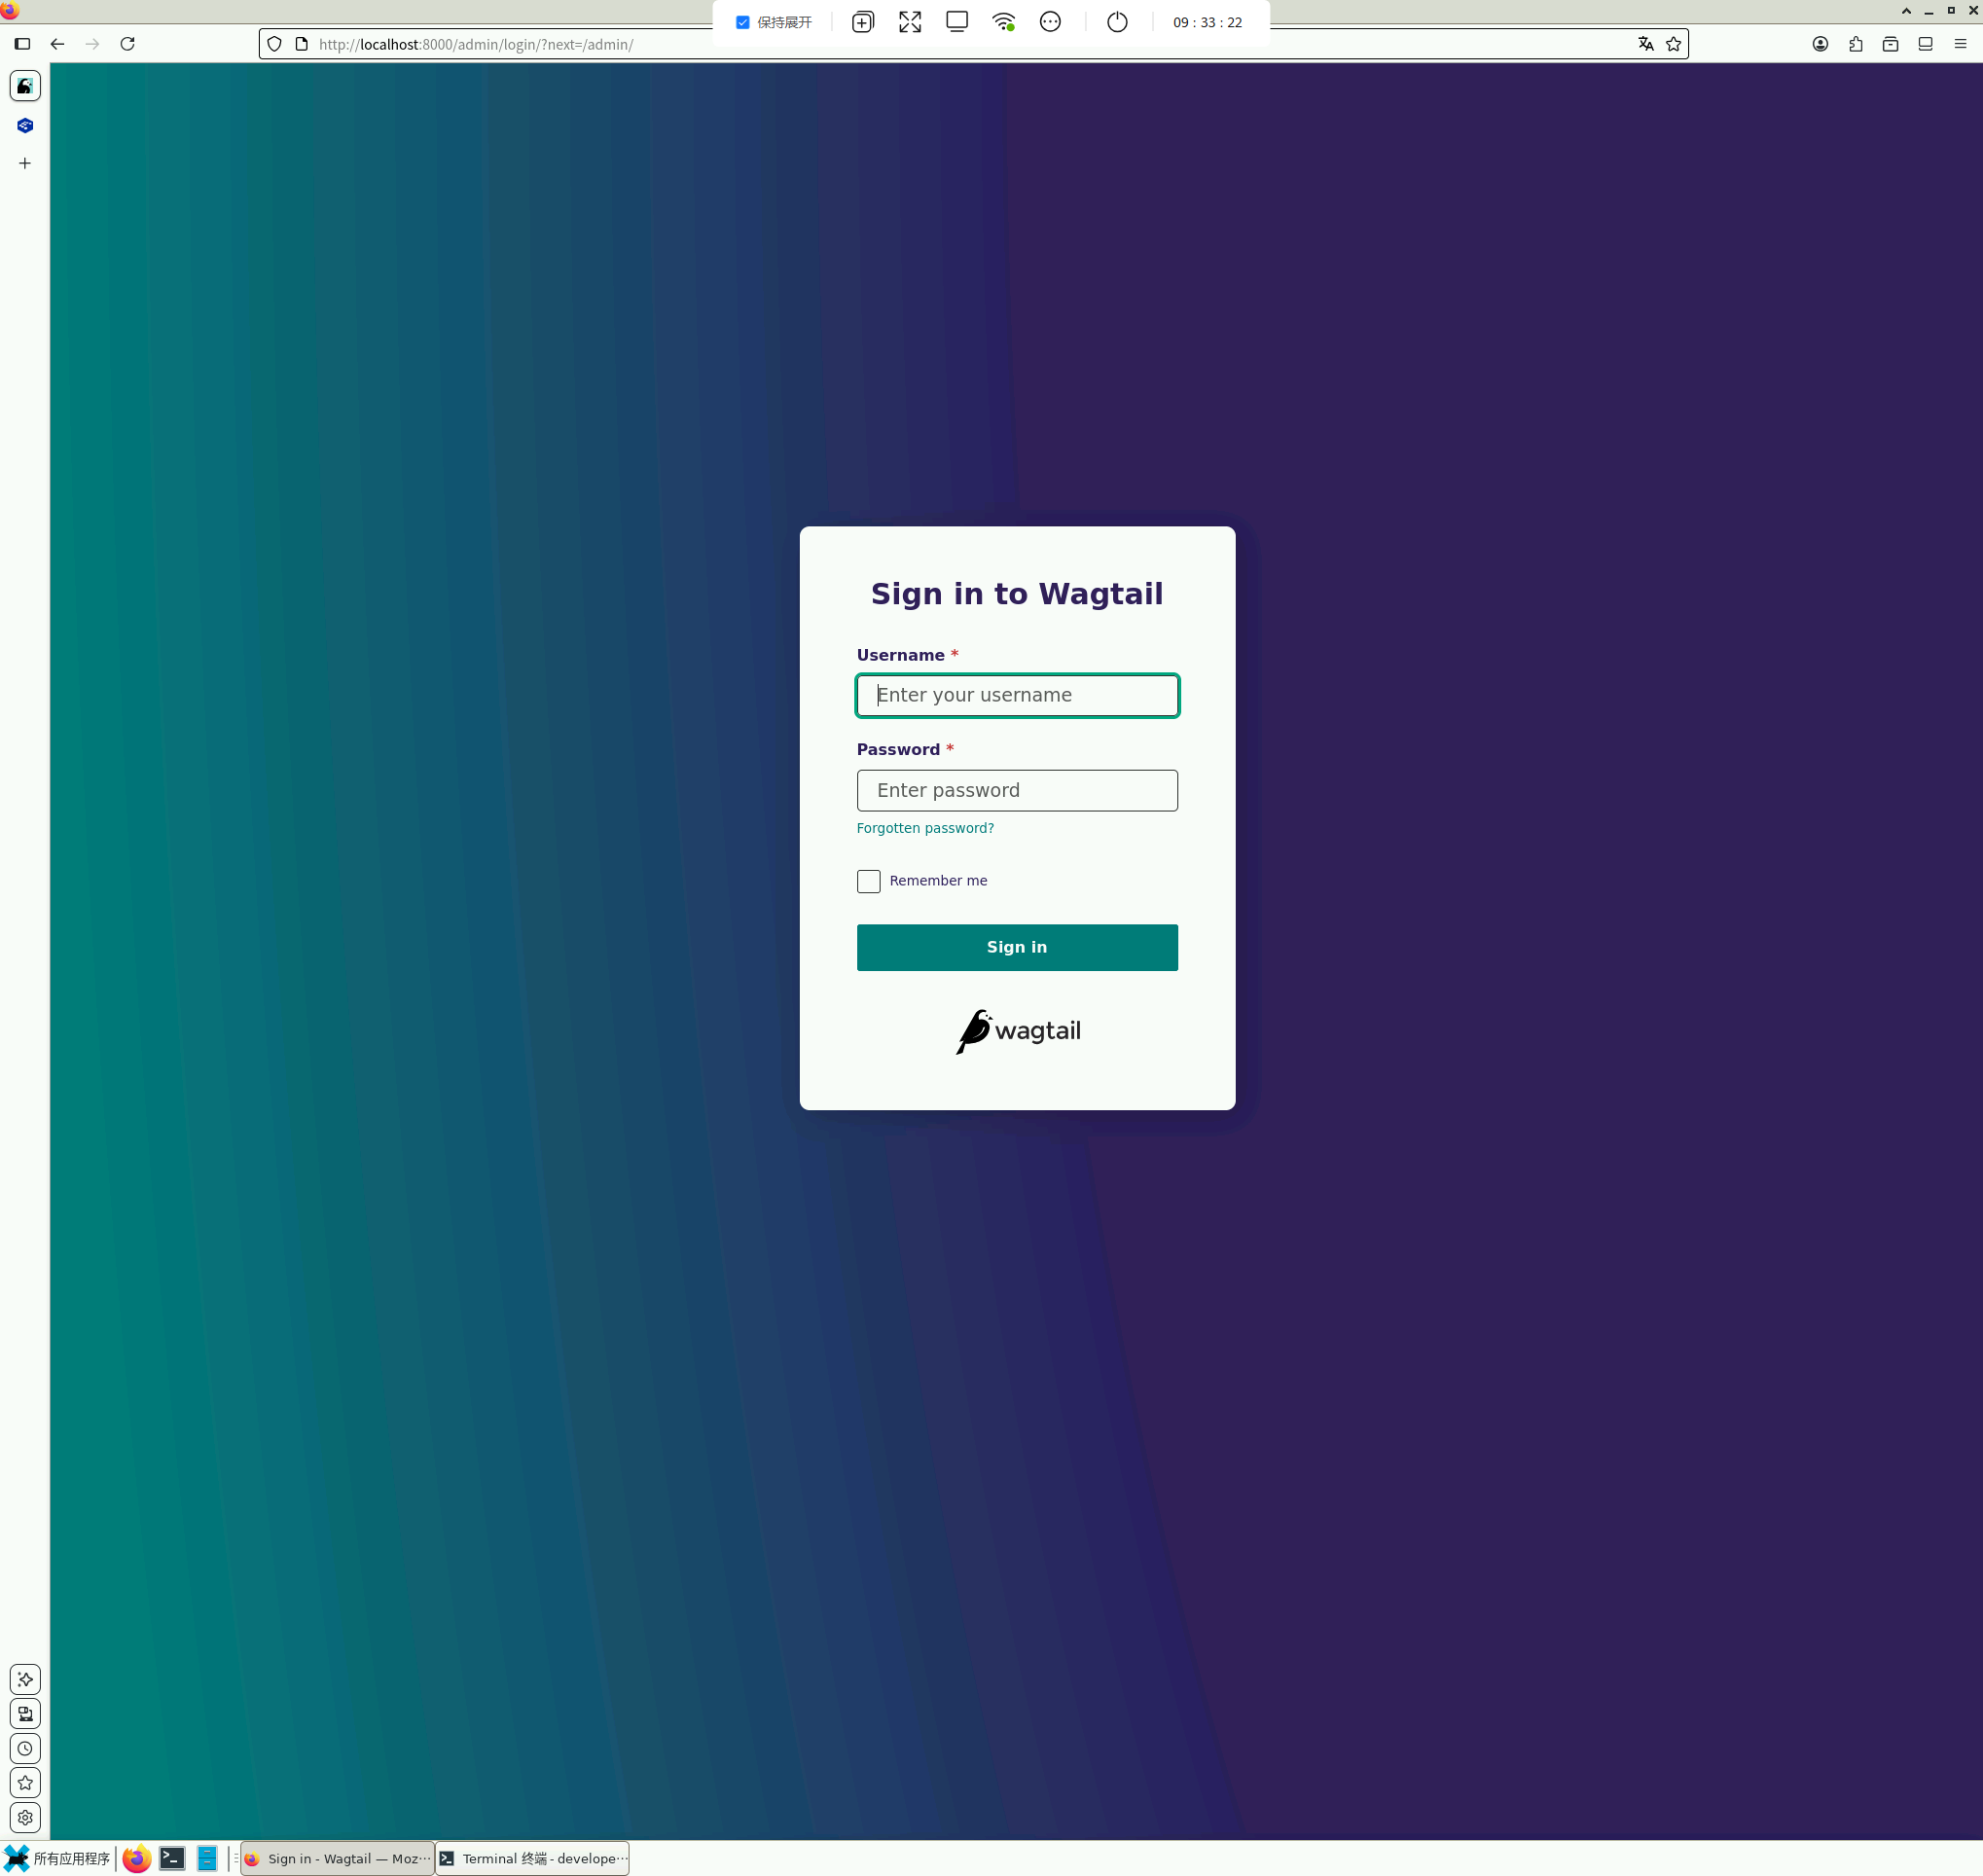Open browser extensions puzzle icon

point(1855,44)
